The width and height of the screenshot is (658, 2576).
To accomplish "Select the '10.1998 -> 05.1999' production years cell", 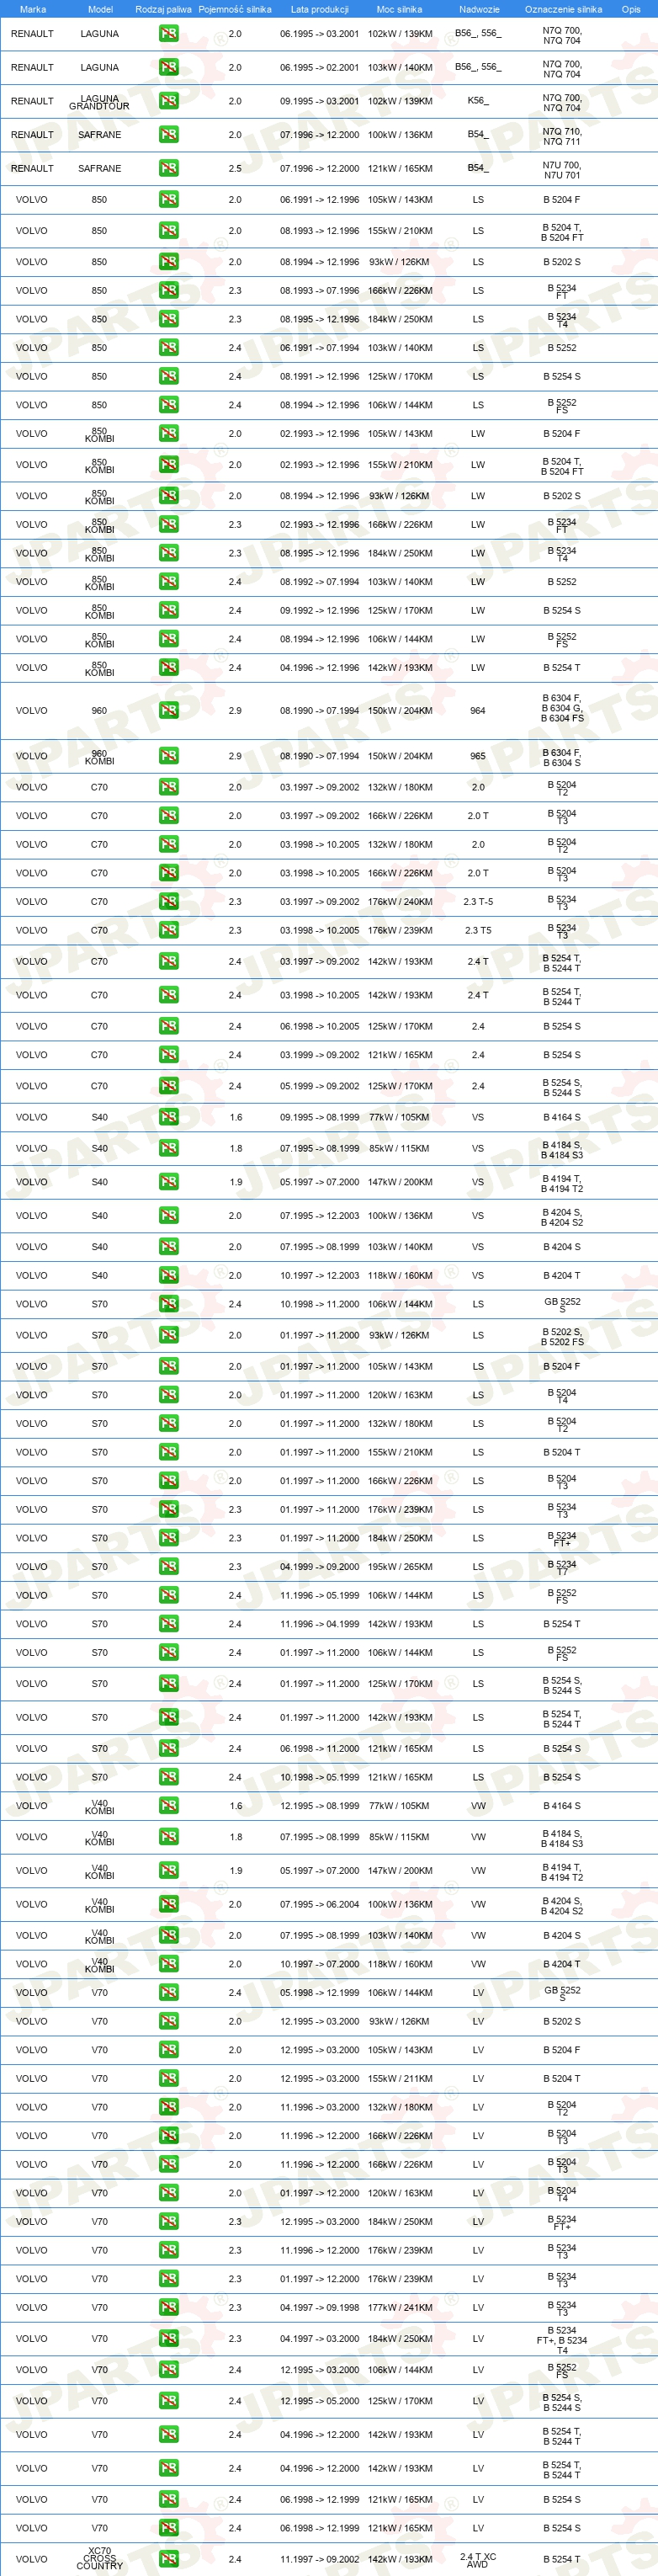I will (320, 1777).
